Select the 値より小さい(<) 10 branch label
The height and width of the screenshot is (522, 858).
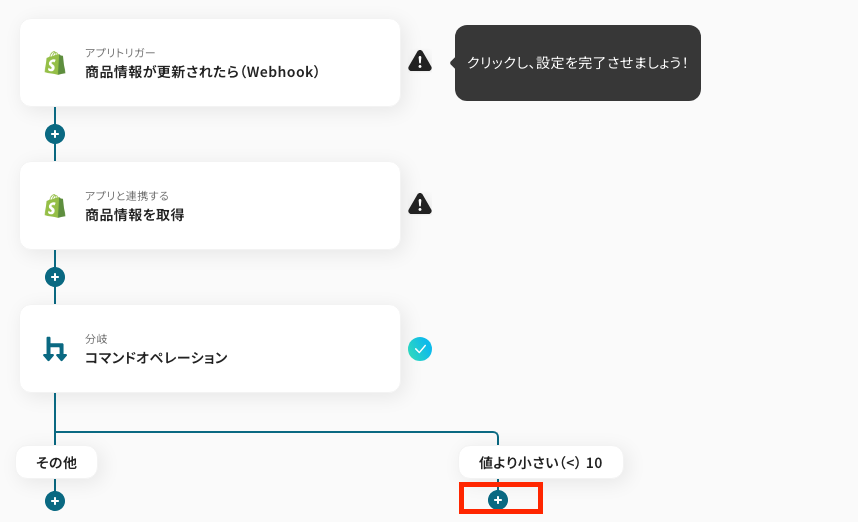(x=541, y=462)
